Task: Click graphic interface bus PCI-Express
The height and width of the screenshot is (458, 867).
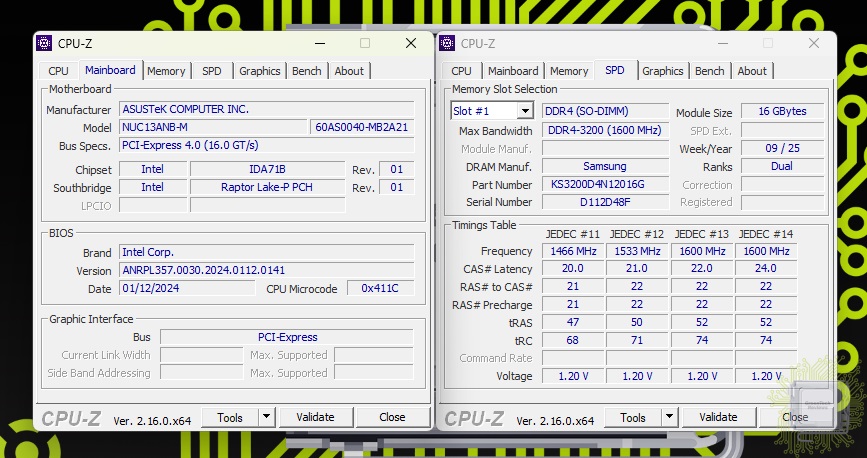Action: point(287,337)
